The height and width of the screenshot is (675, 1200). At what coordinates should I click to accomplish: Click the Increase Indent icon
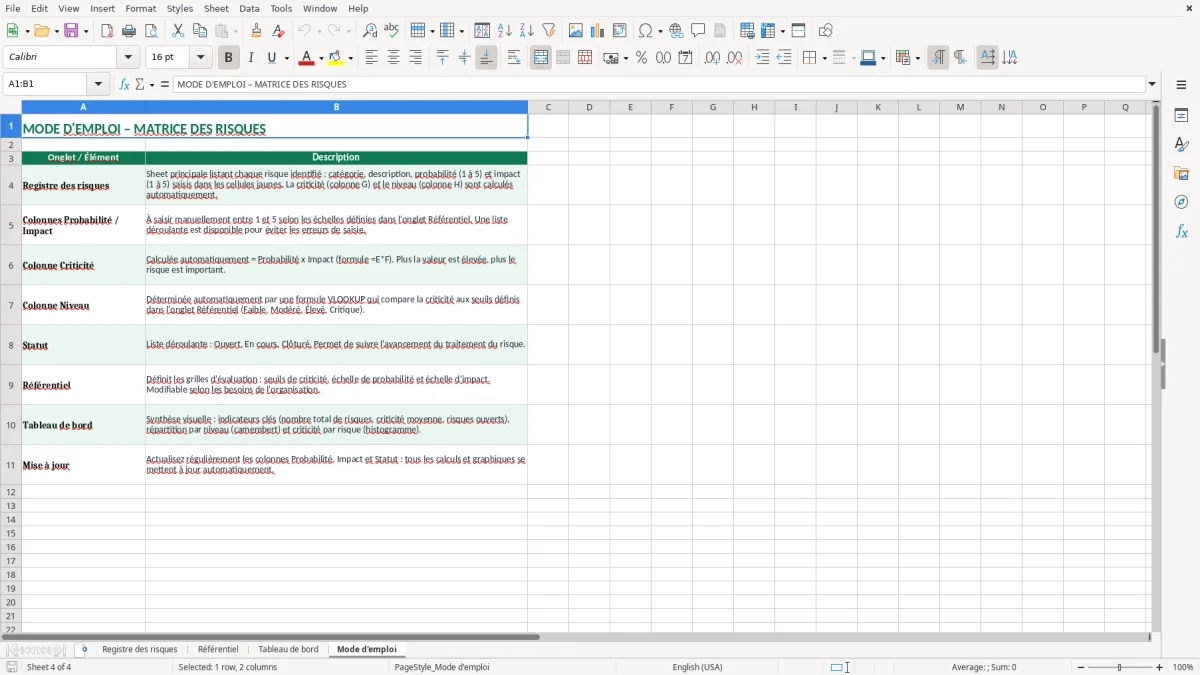click(762, 58)
